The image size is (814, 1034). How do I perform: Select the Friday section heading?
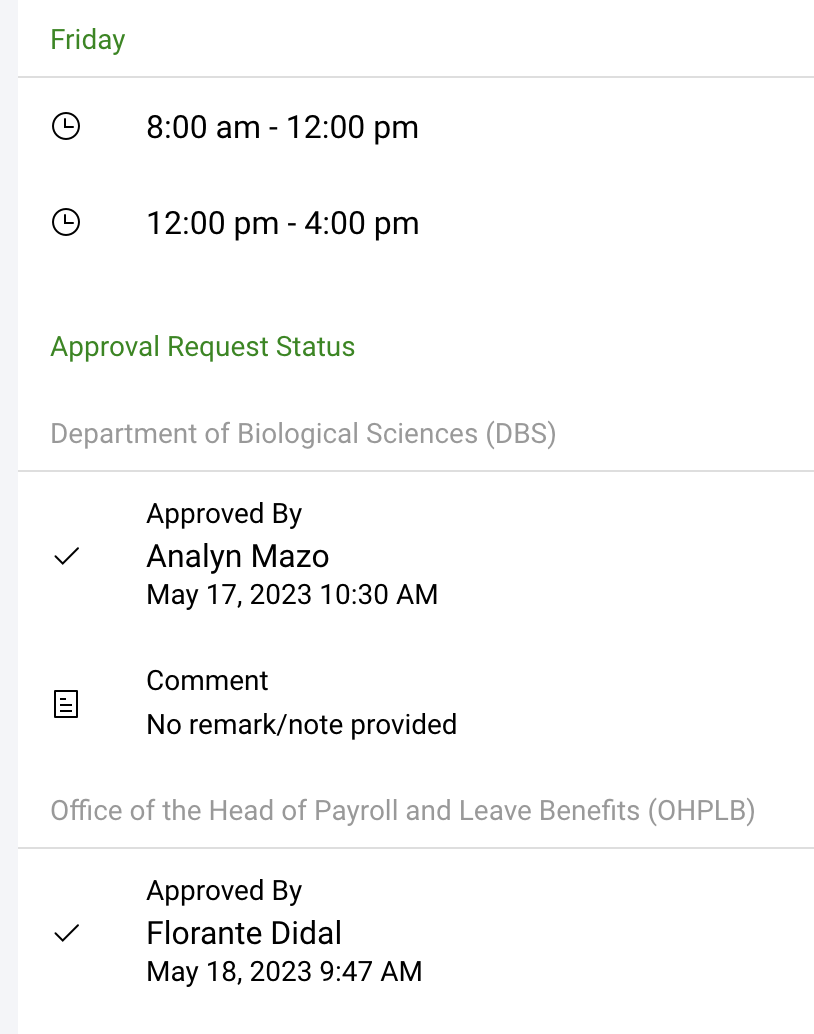click(88, 40)
